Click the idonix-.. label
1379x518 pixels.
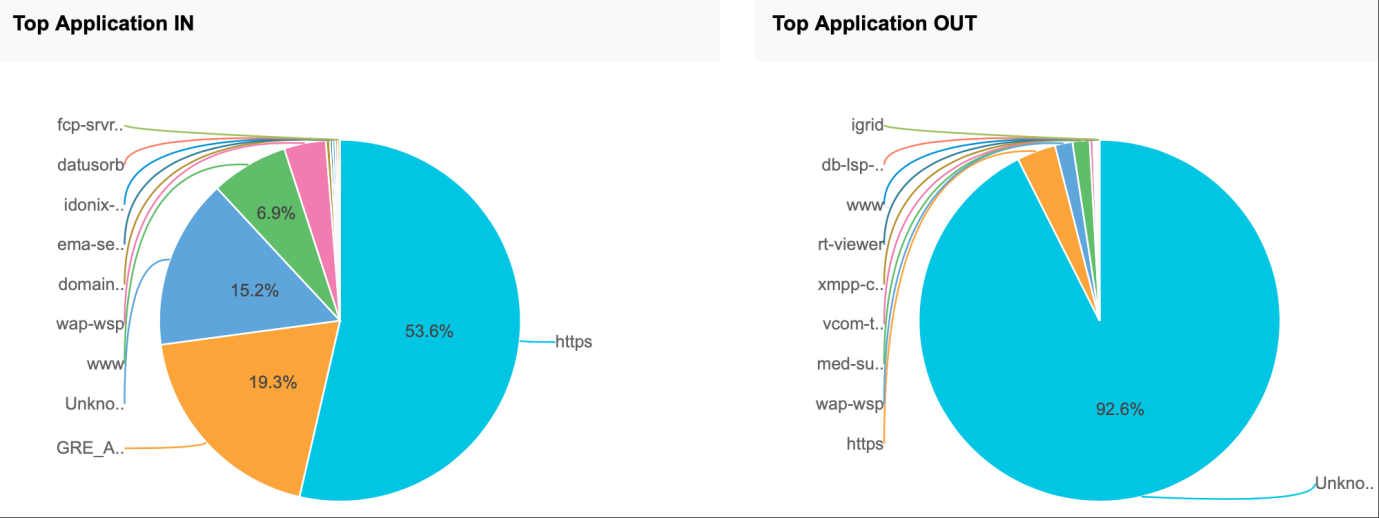pyautogui.click(x=92, y=206)
